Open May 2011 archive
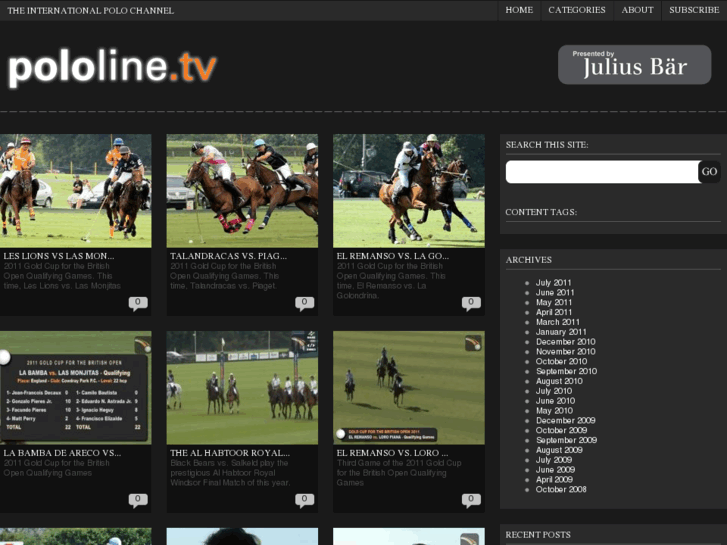Screen dimensions: 727x545 pos(554,302)
